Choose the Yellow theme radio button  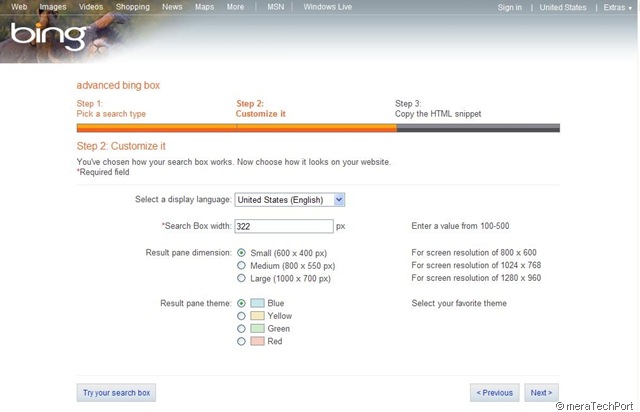click(x=241, y=316)
